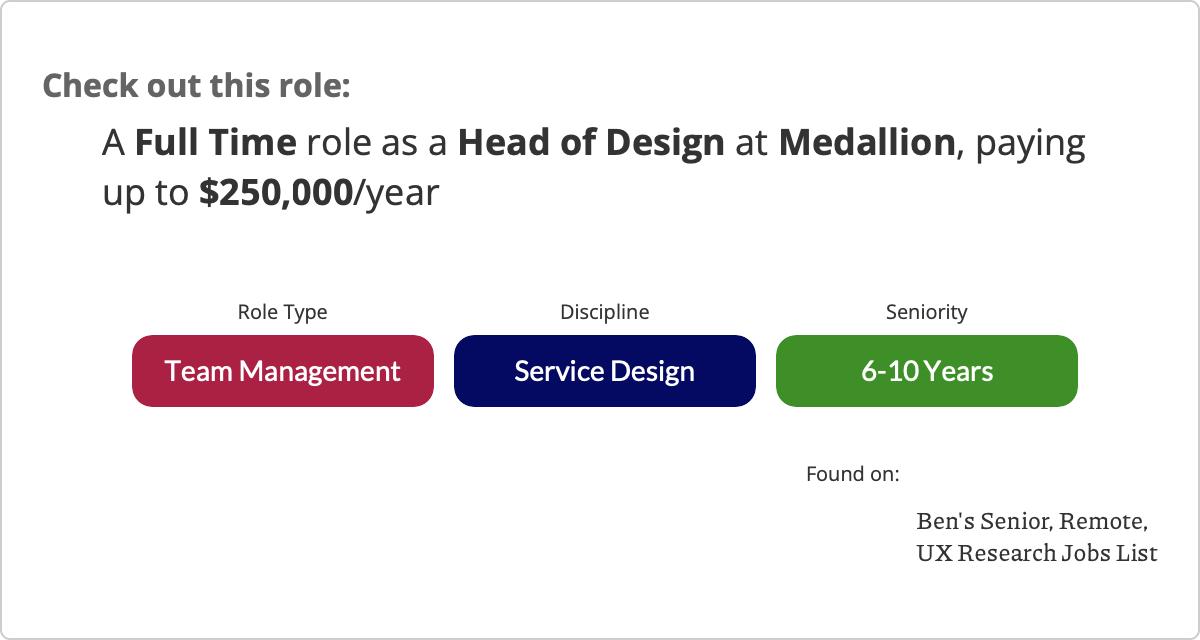Click the "Discipline" label
Image resolution: width=1200 pixels, height=640 pixels.
coord(604,312)
